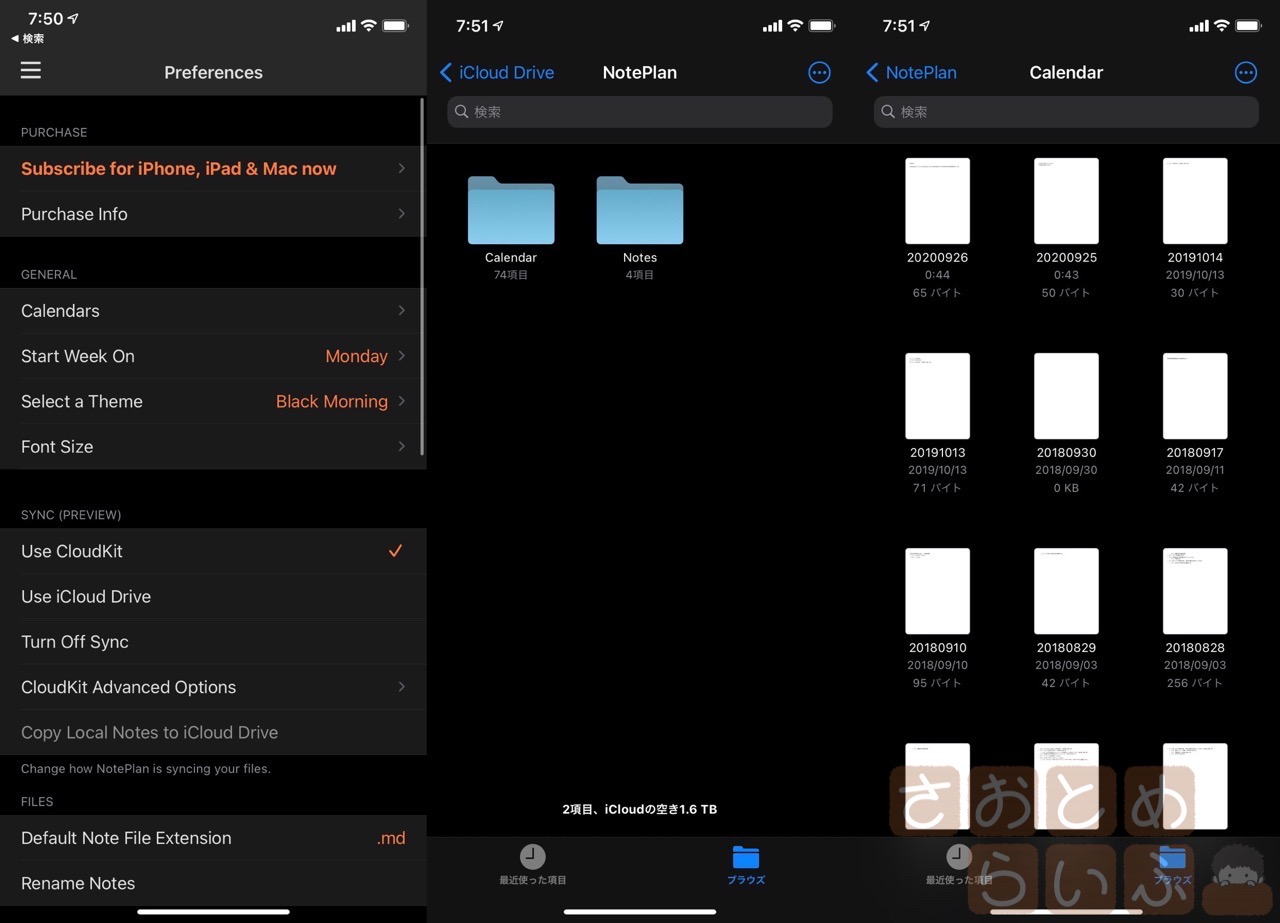1280x923 pixels.
Task: Go back to iCloud Drive
Action: pos(497,72)
